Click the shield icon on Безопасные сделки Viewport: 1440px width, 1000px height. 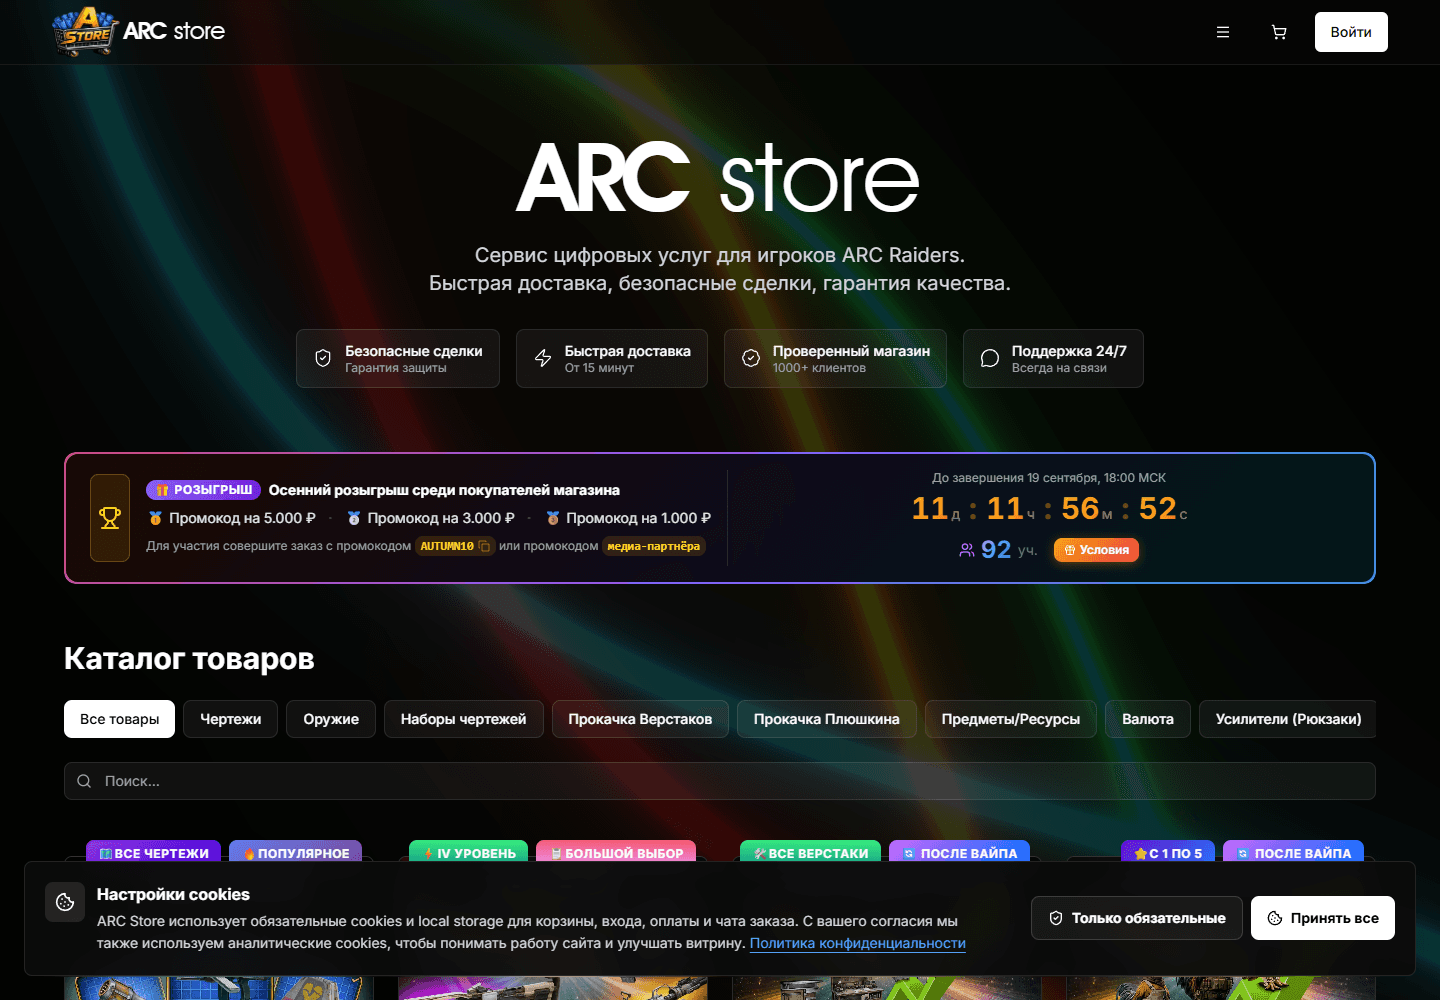pos(323,358)
